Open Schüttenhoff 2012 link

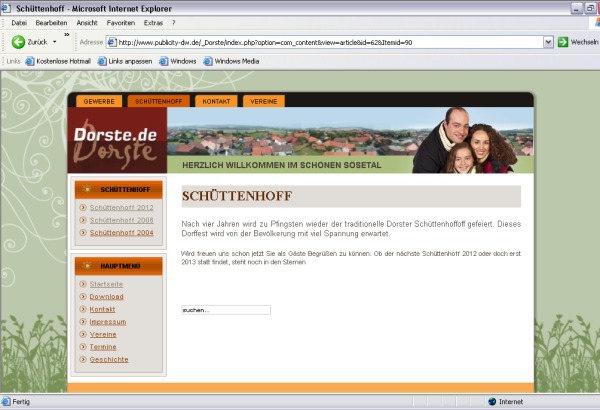click(122, 207)
